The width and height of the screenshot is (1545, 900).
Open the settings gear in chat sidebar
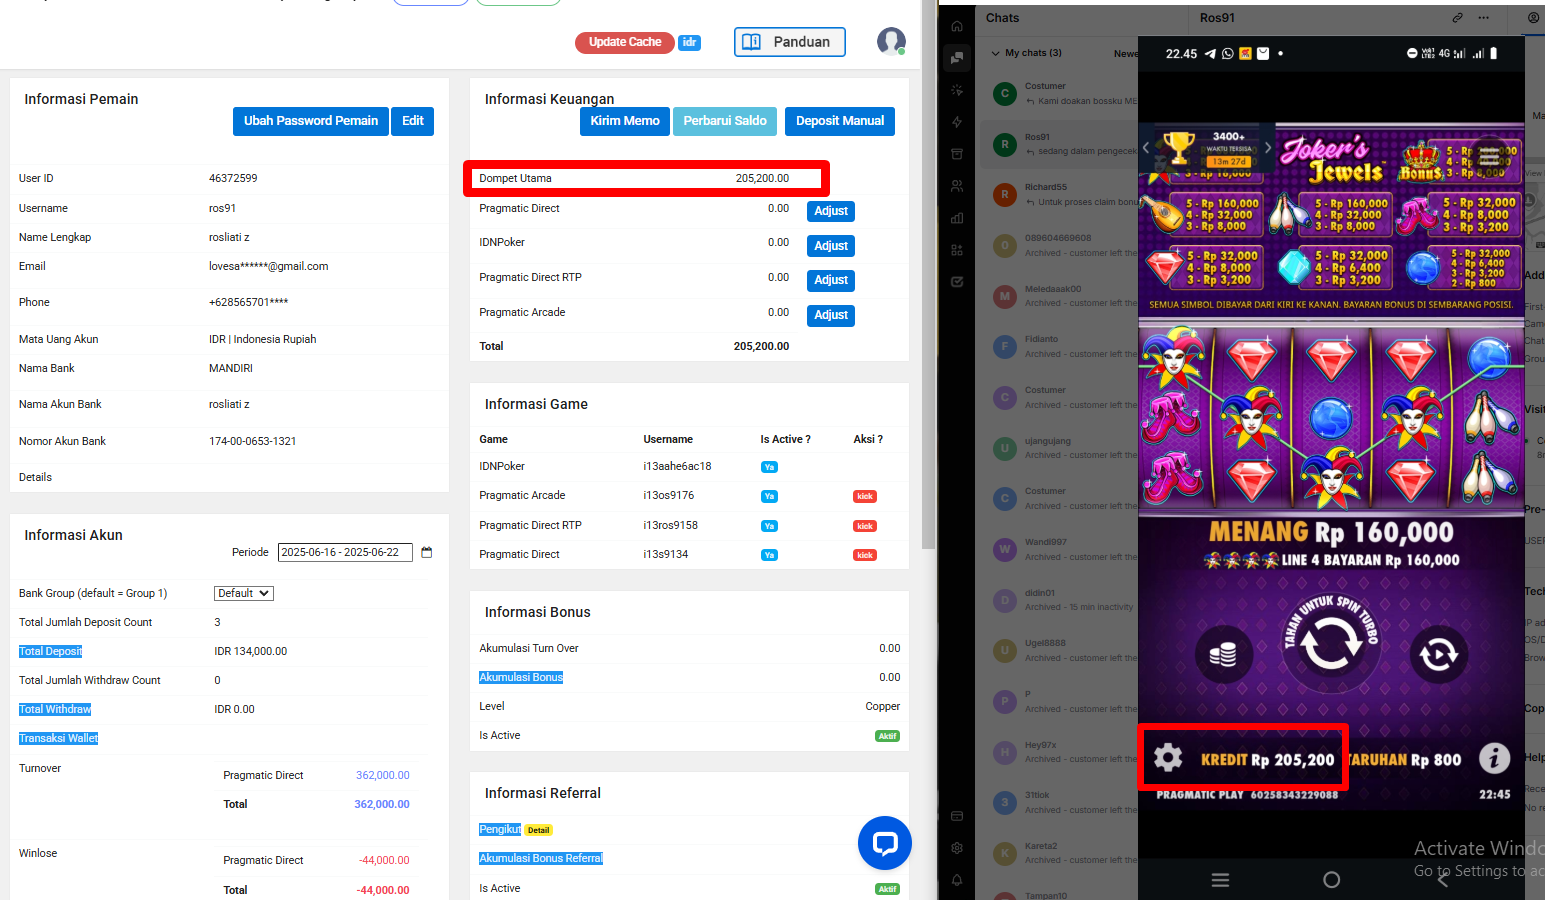pyautogui.click(x=957, y=848)
